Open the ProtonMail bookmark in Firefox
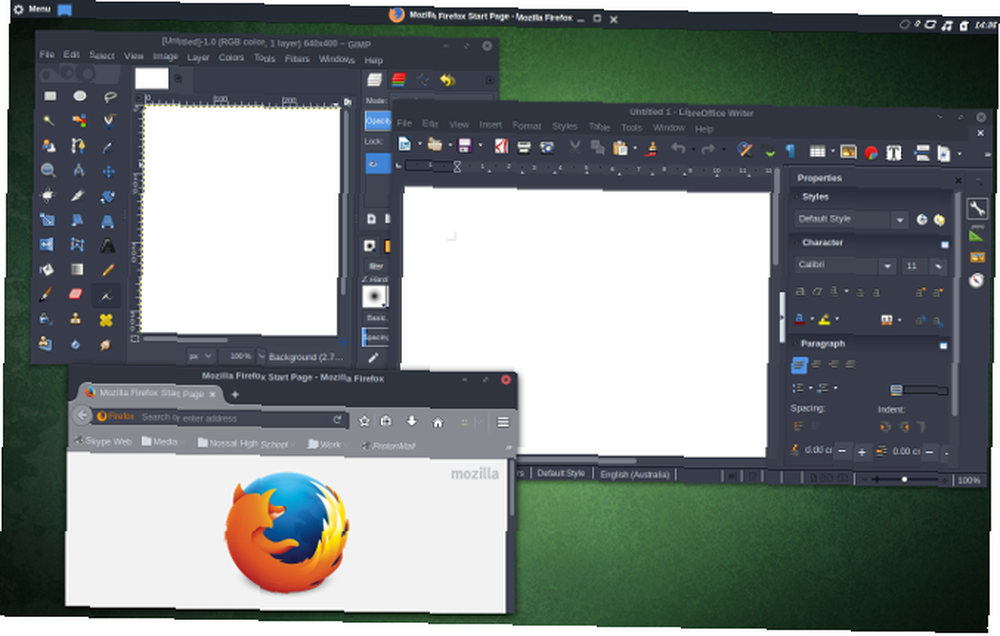 click(x=388, y=445)
